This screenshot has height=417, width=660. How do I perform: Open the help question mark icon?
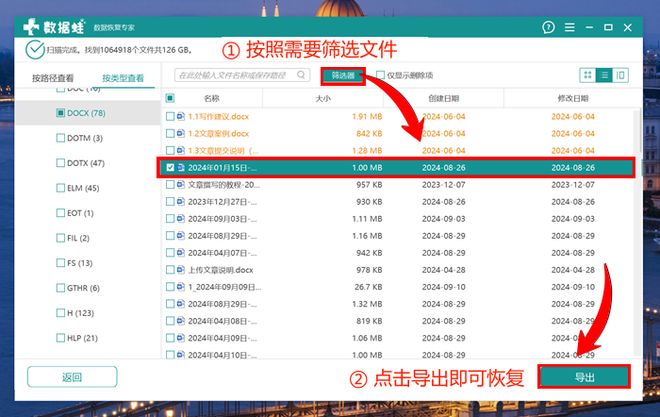coord(548,27)
